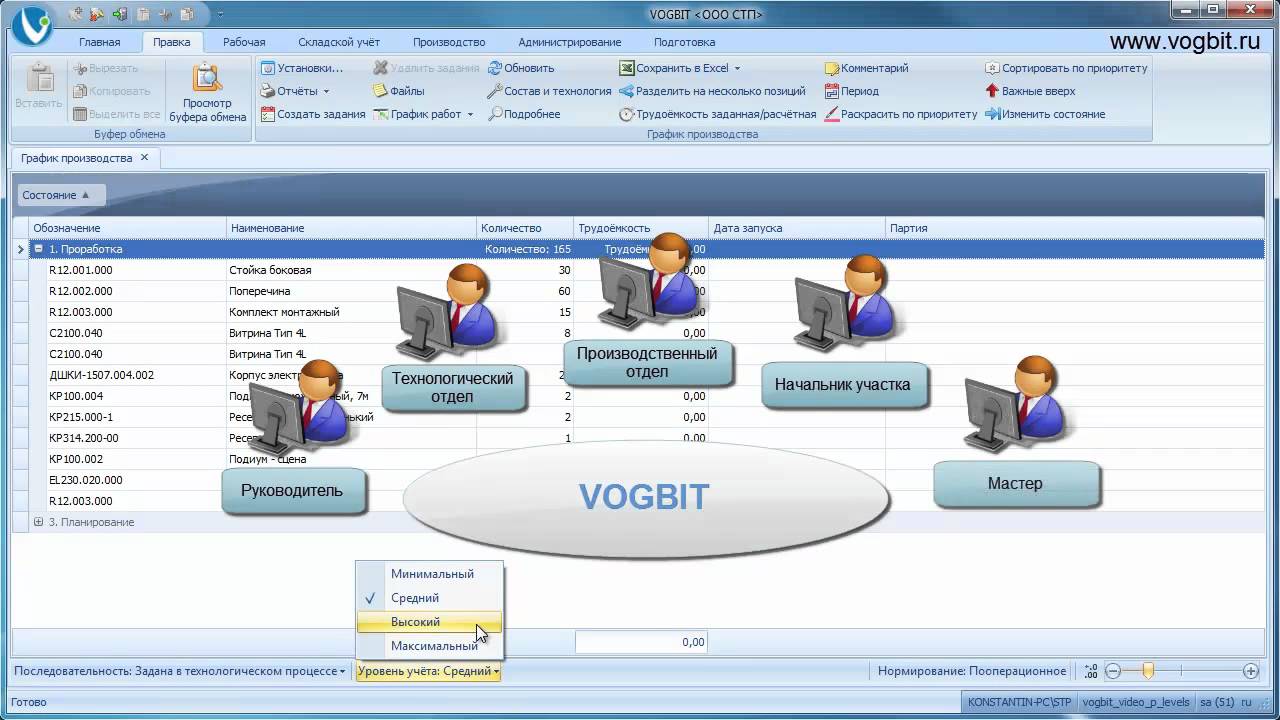Viewport: 1280px width, 720px height.
Task: Select checked Средний level option
Action: [x=430, y=598]
